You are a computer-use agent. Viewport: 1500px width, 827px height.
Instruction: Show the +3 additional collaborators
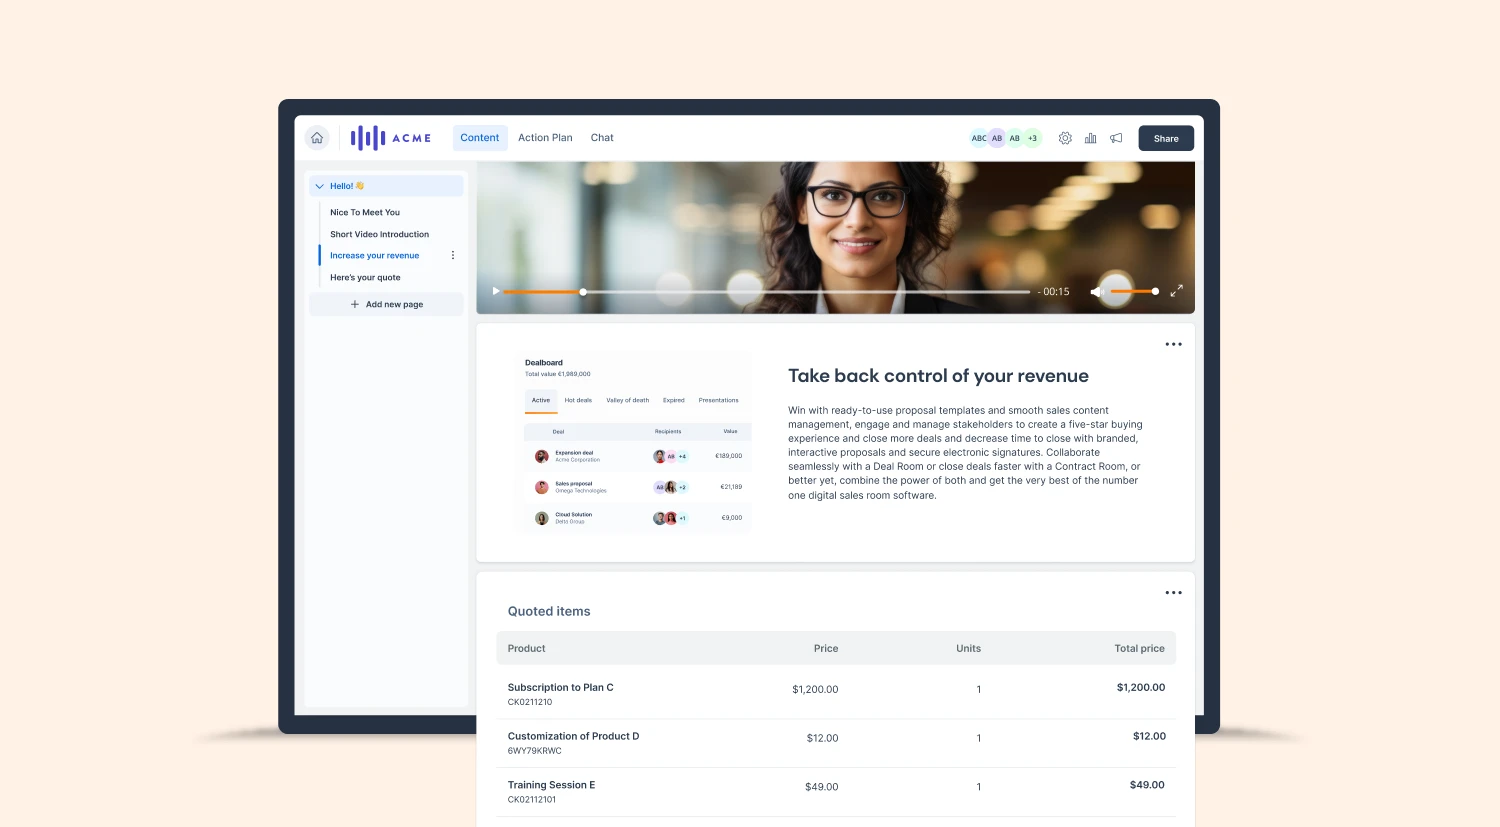[1032, 138]
